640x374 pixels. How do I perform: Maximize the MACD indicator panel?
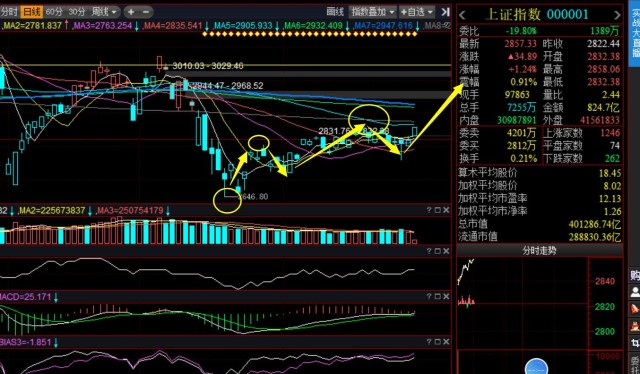point(437,296)
